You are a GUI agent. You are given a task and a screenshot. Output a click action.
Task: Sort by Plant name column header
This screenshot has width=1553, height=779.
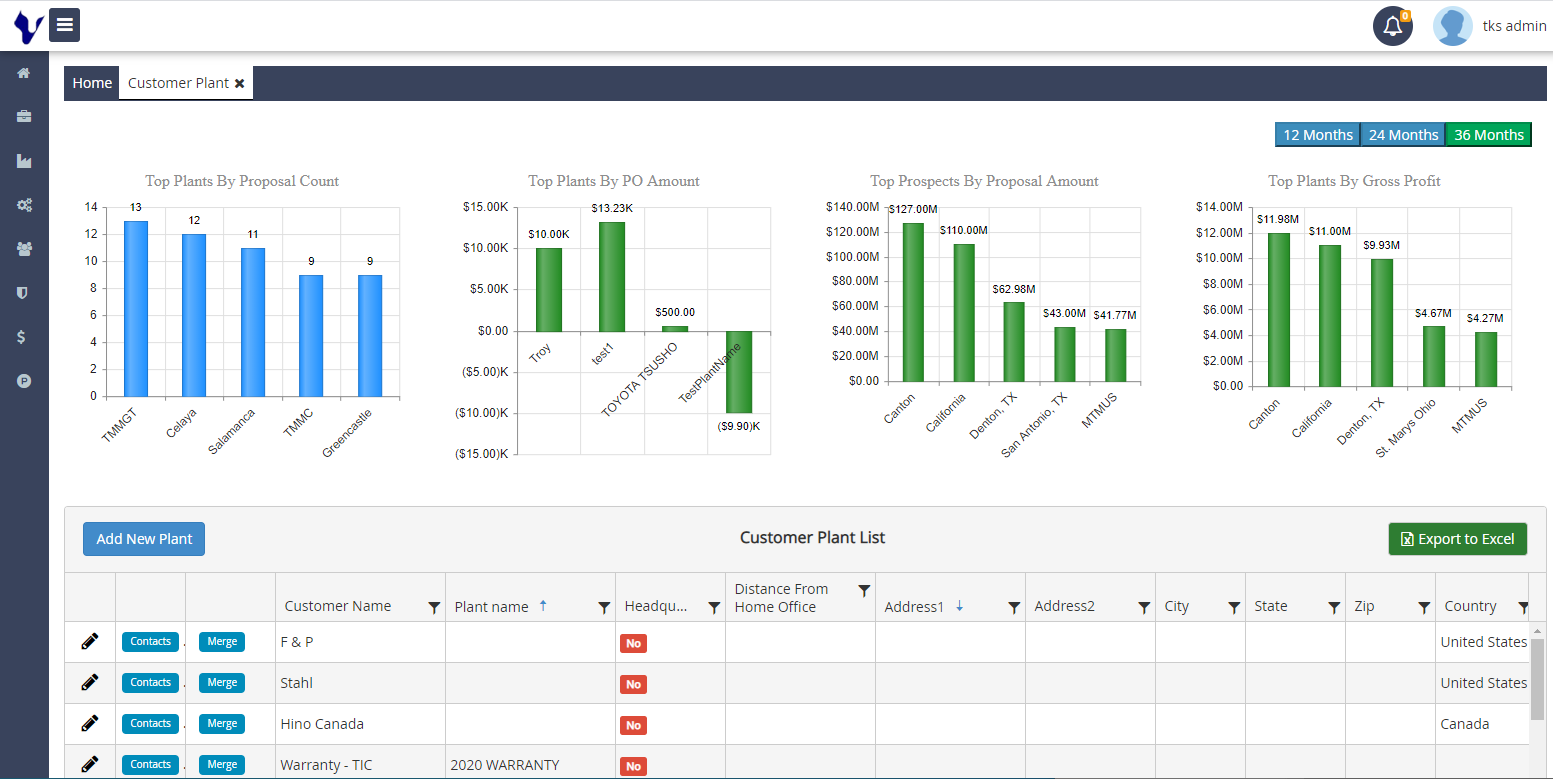491,606
